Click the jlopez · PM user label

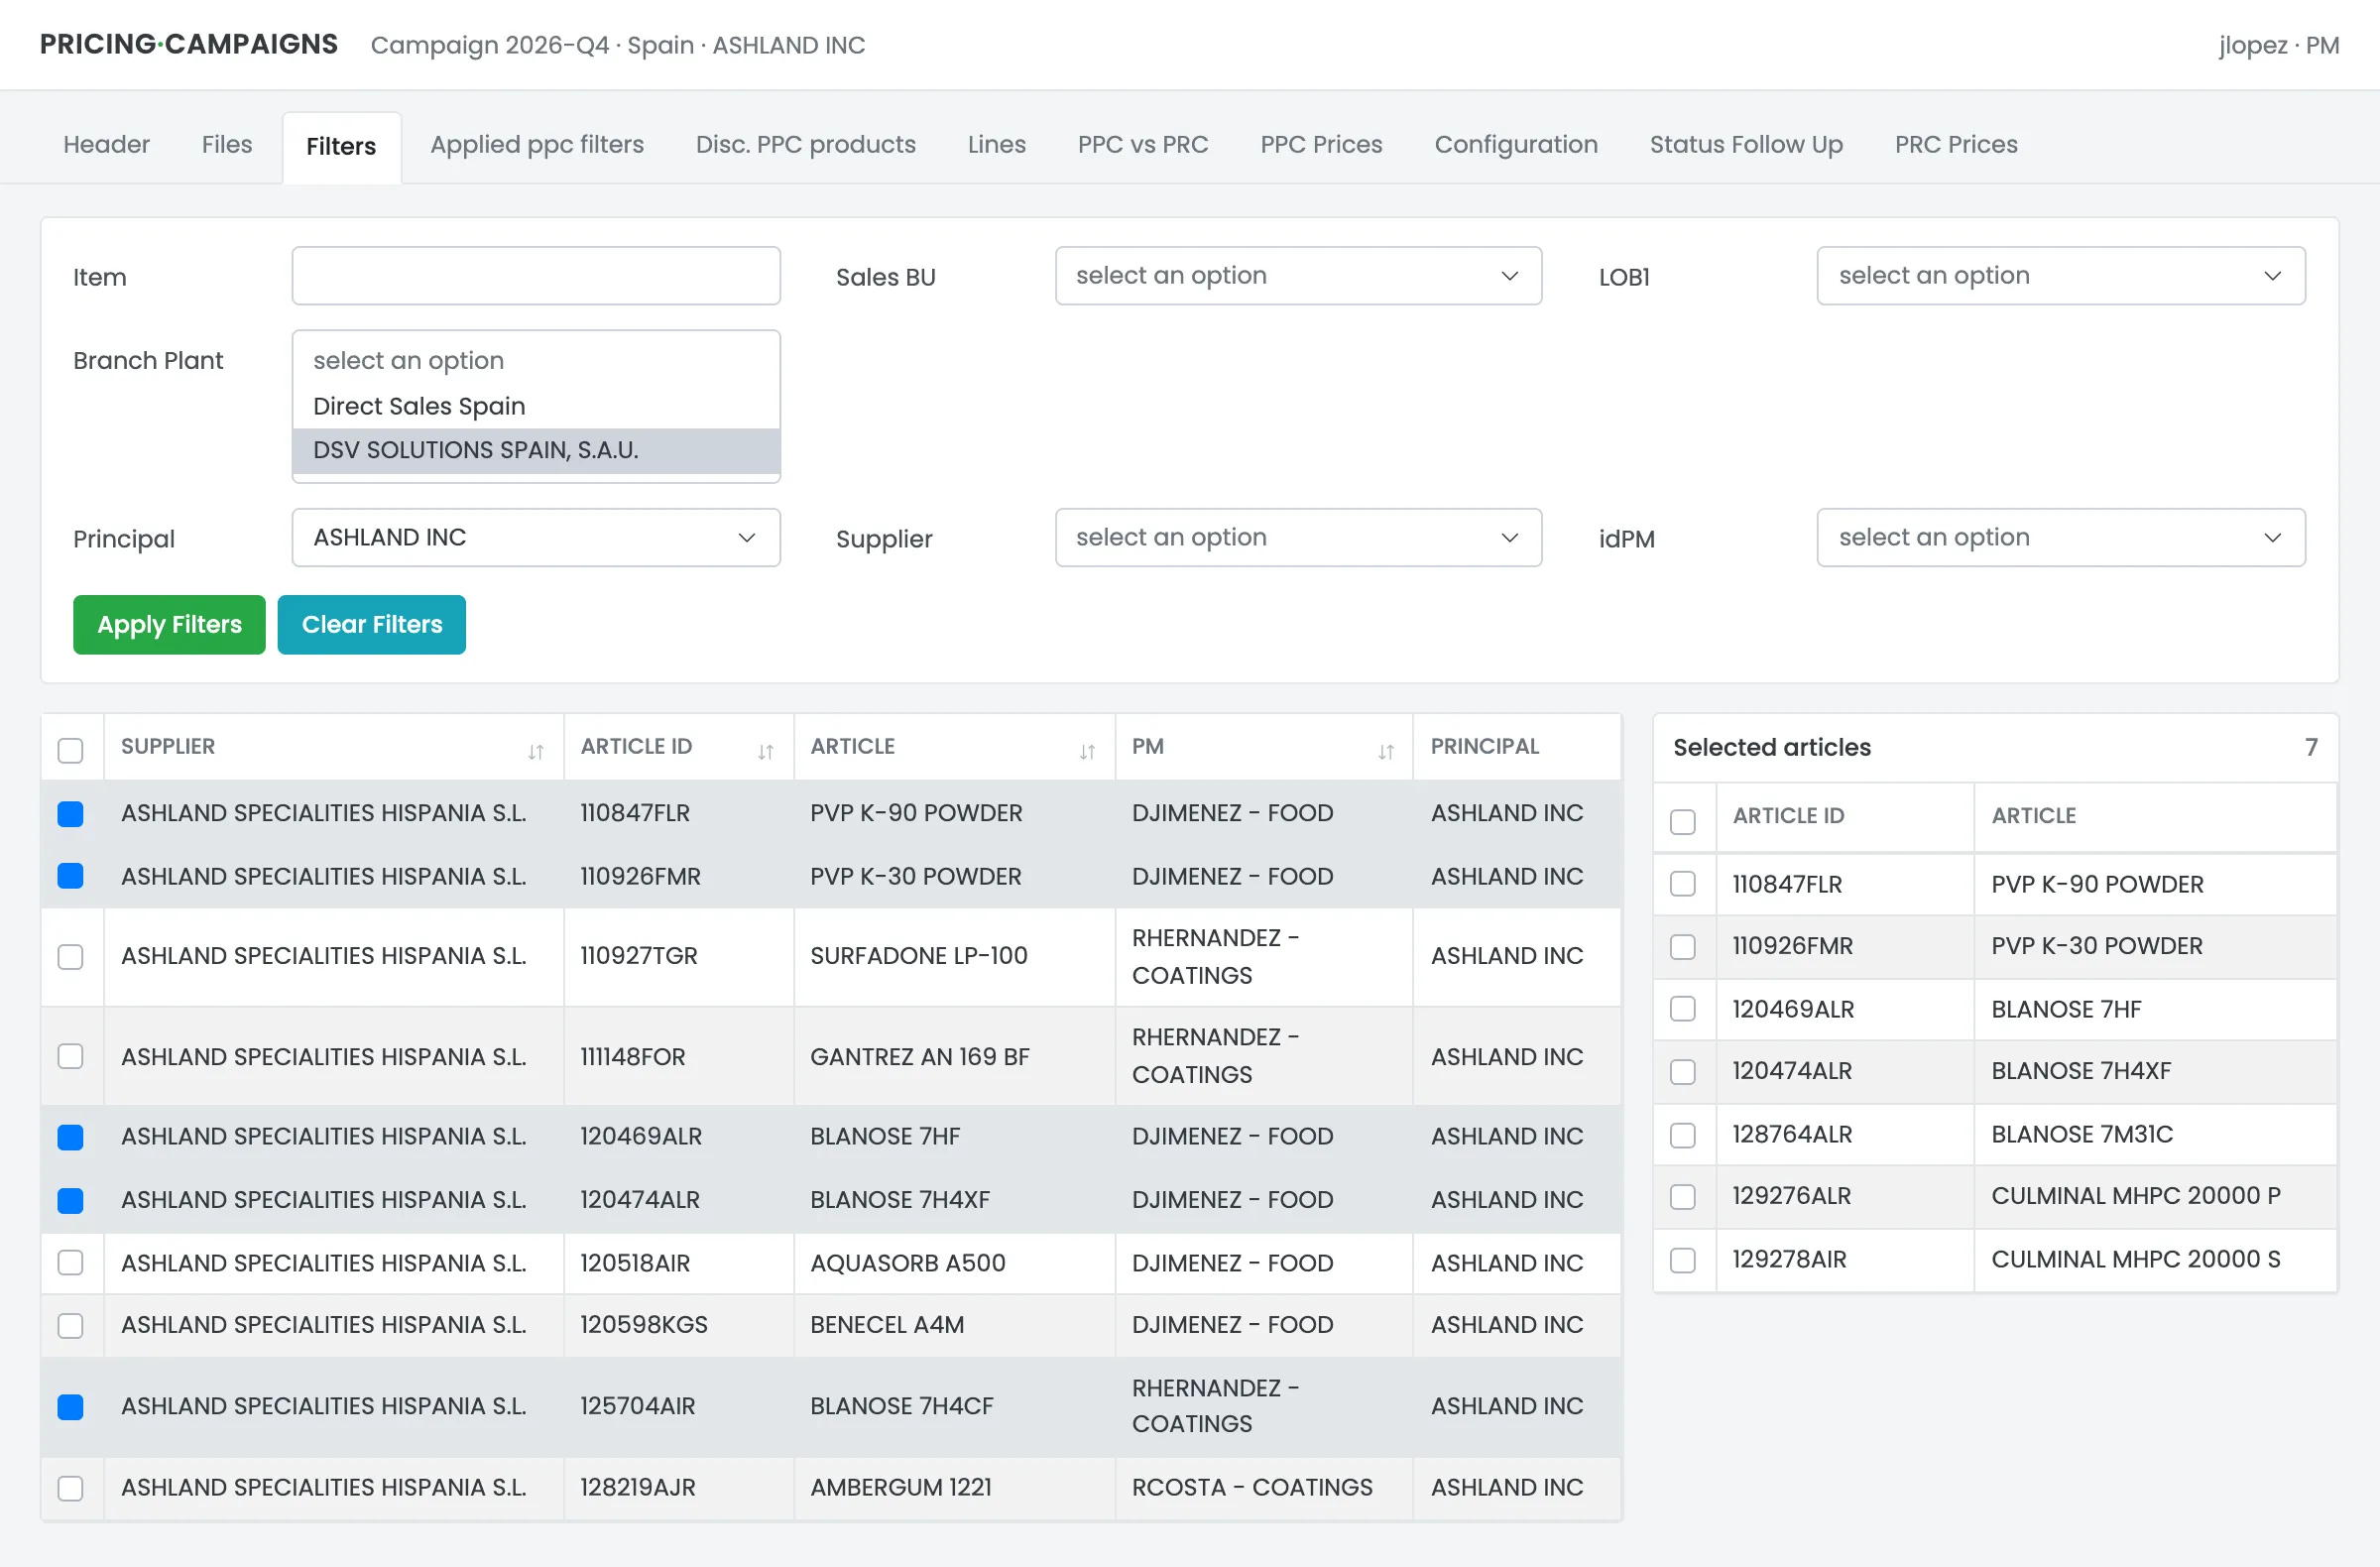point(2278,45)
